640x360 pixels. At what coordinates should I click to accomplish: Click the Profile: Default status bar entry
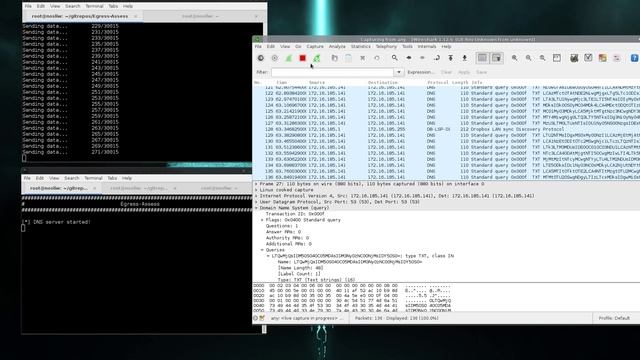click(x=614, y=318)
